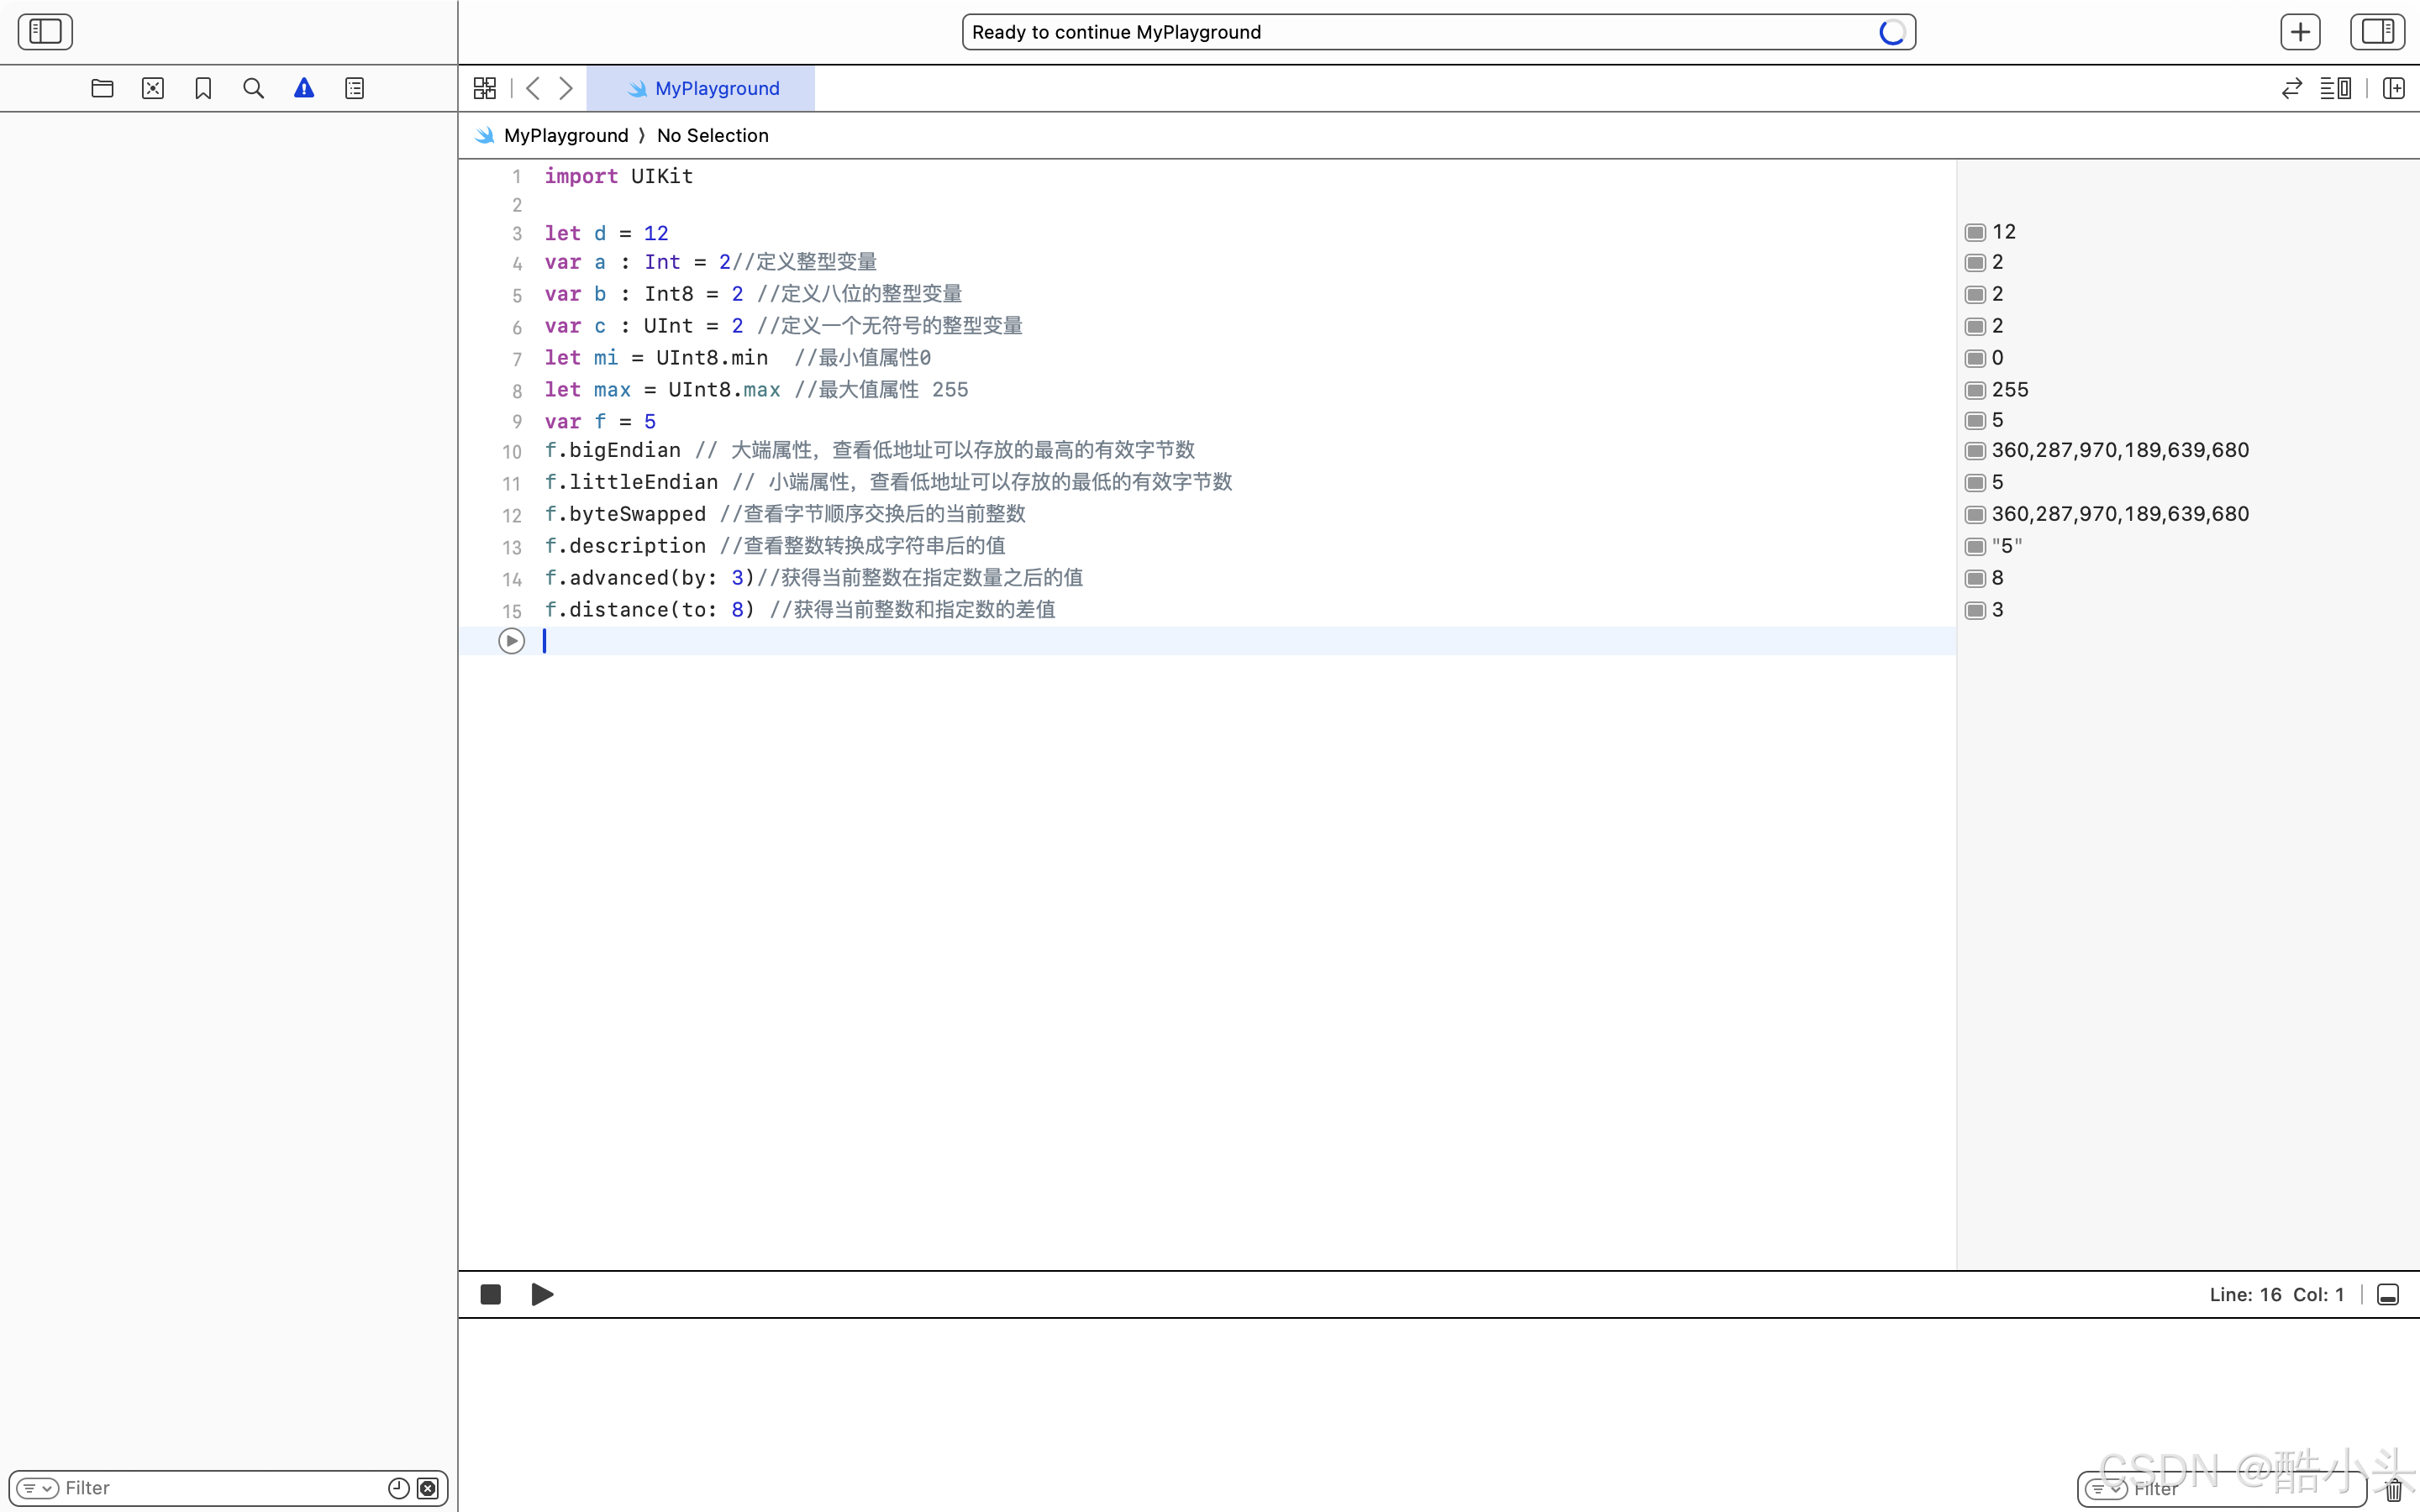Screen dimensions: 2420x1512
Task: Open the Bookmark navigator icon
Action: [x=203, y=88]
